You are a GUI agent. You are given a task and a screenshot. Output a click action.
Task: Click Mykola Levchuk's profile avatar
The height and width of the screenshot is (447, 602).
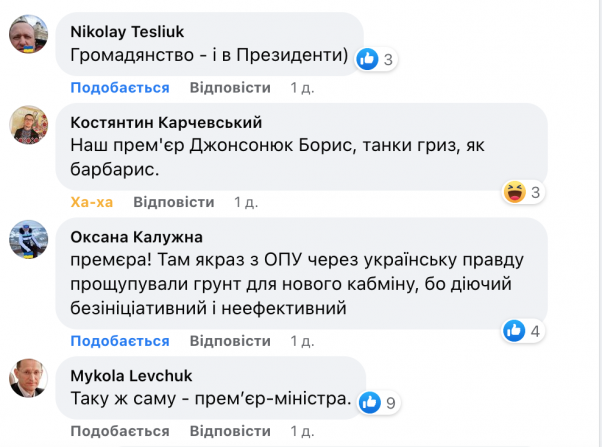coord(26,378)
